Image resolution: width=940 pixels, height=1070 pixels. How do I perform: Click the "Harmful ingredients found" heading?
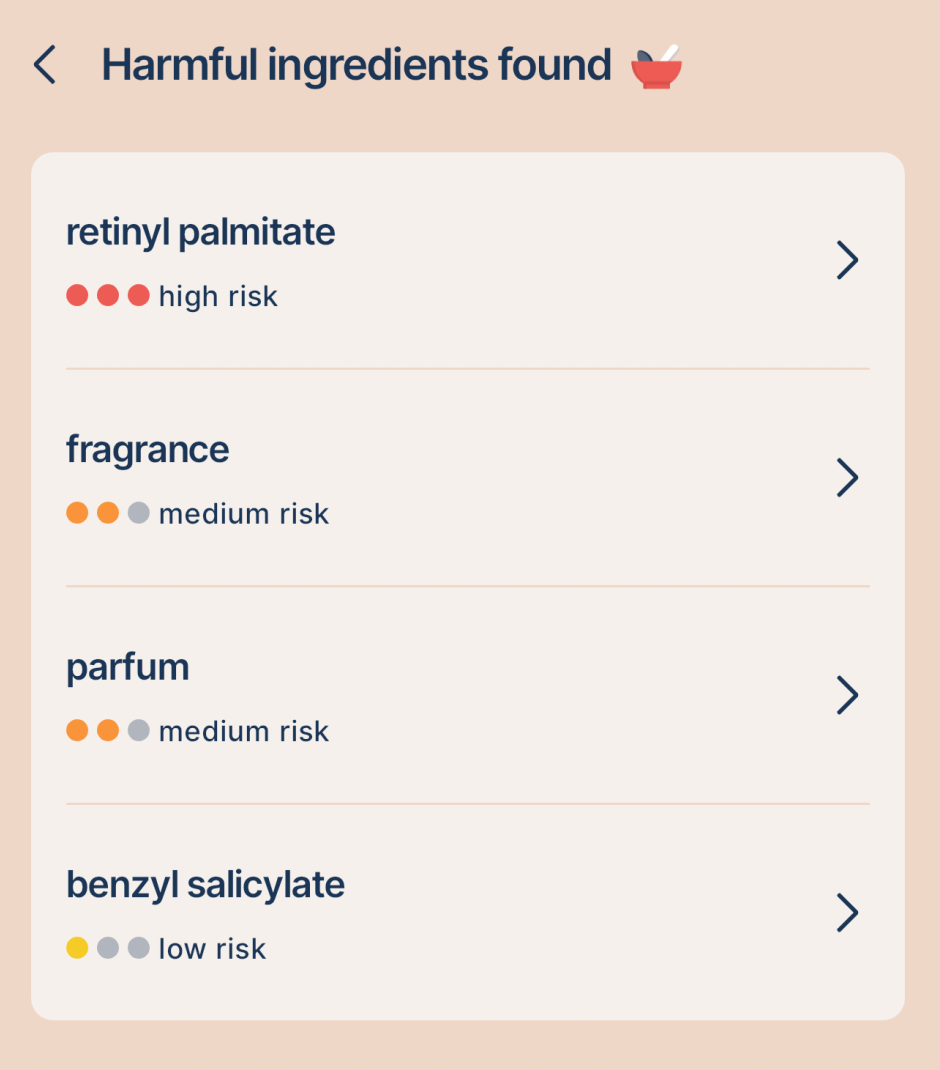tap(356, 66)
